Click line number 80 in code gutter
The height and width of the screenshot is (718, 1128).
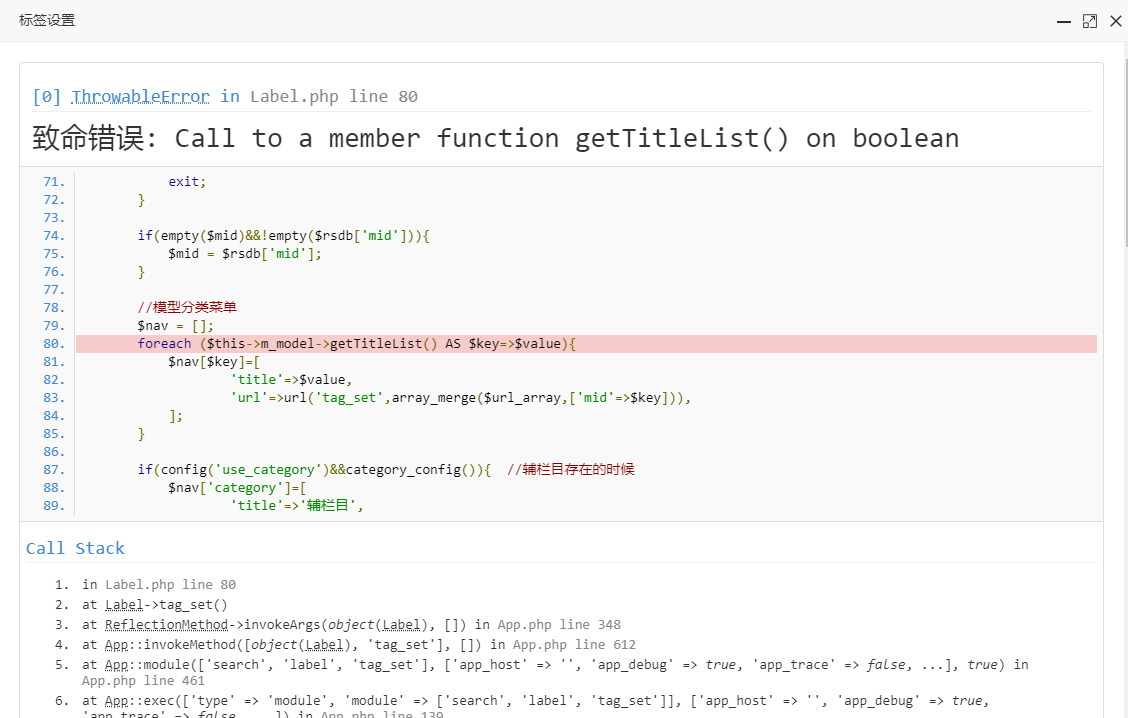[54, 344]
